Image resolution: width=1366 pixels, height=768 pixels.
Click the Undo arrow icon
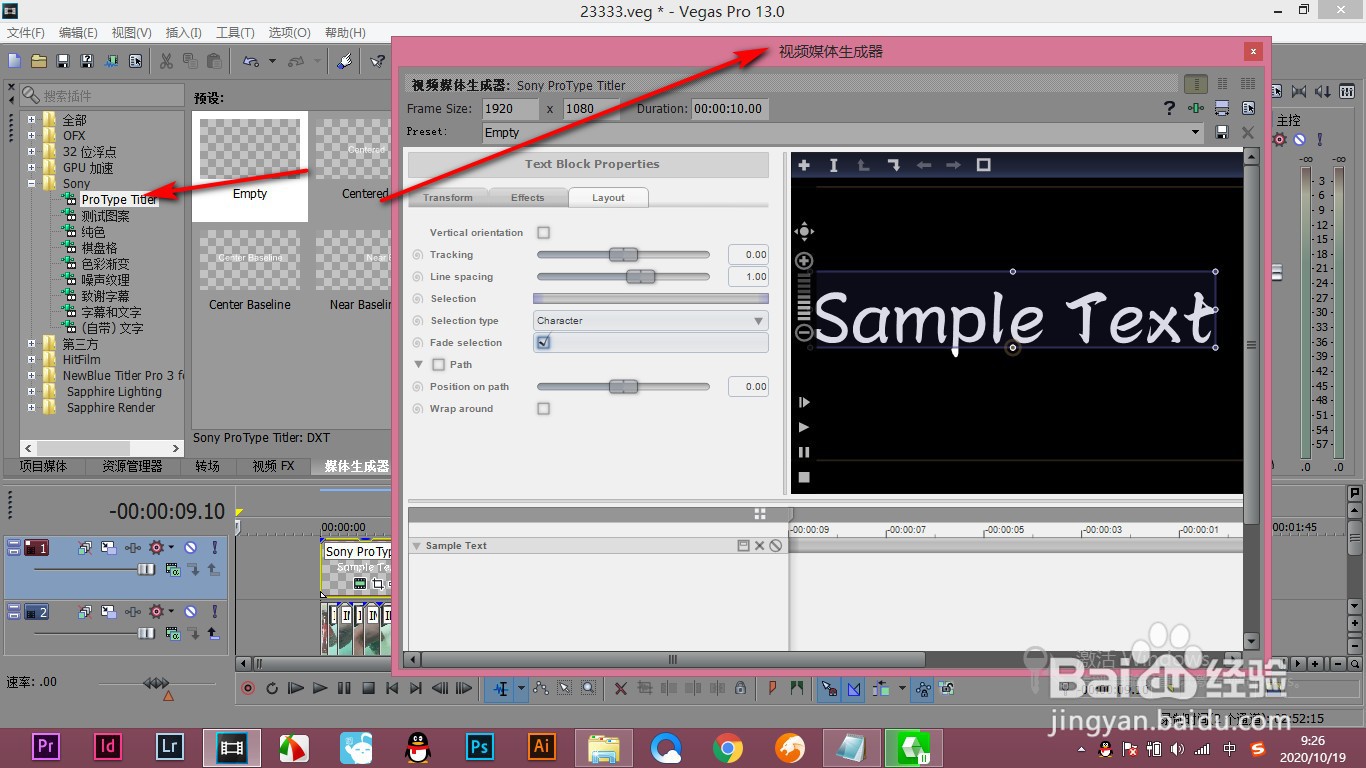pos(250,61)
